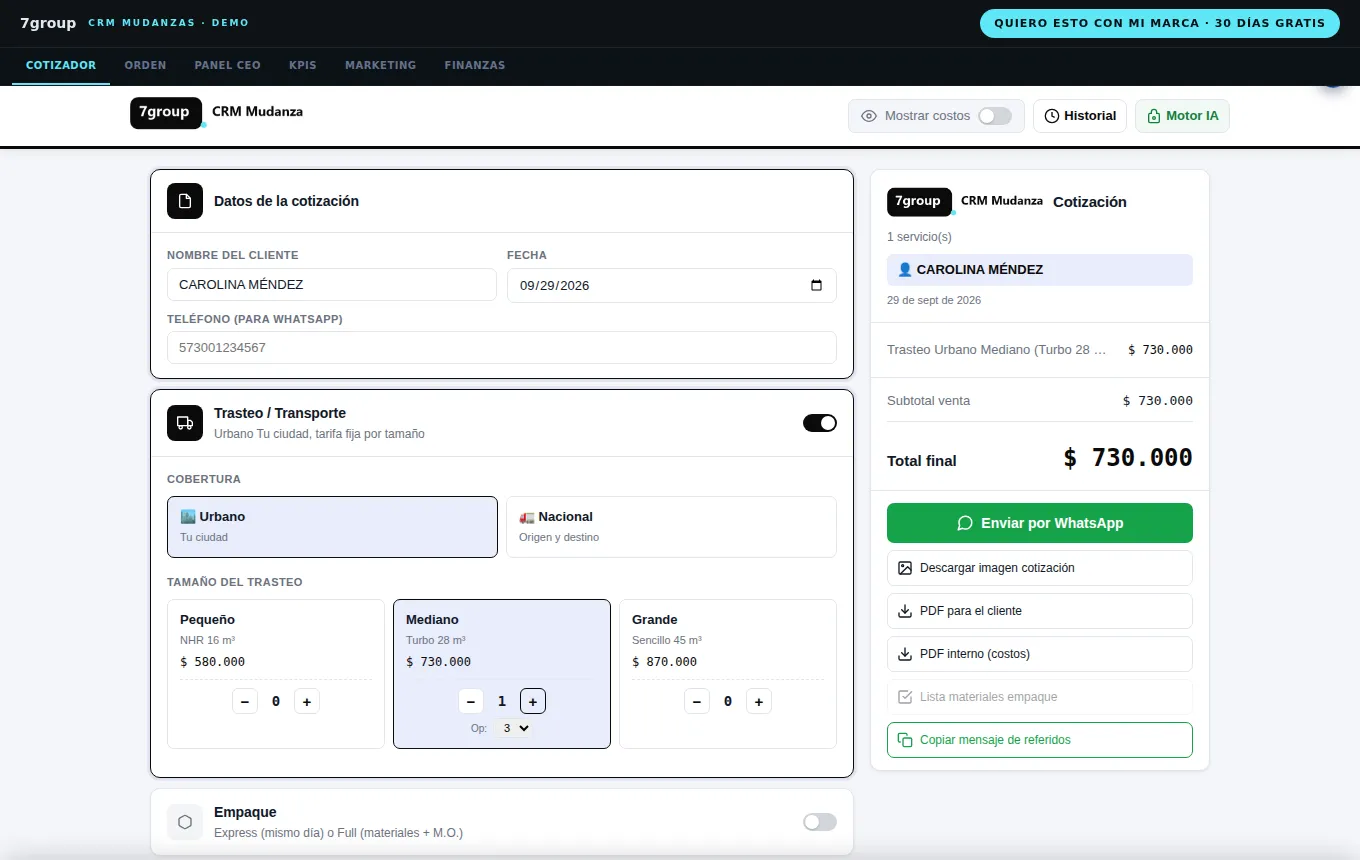Click the eye icon next to Mostrar costos
Screen dimensions: 1360x860
click(x=869, y=116)
